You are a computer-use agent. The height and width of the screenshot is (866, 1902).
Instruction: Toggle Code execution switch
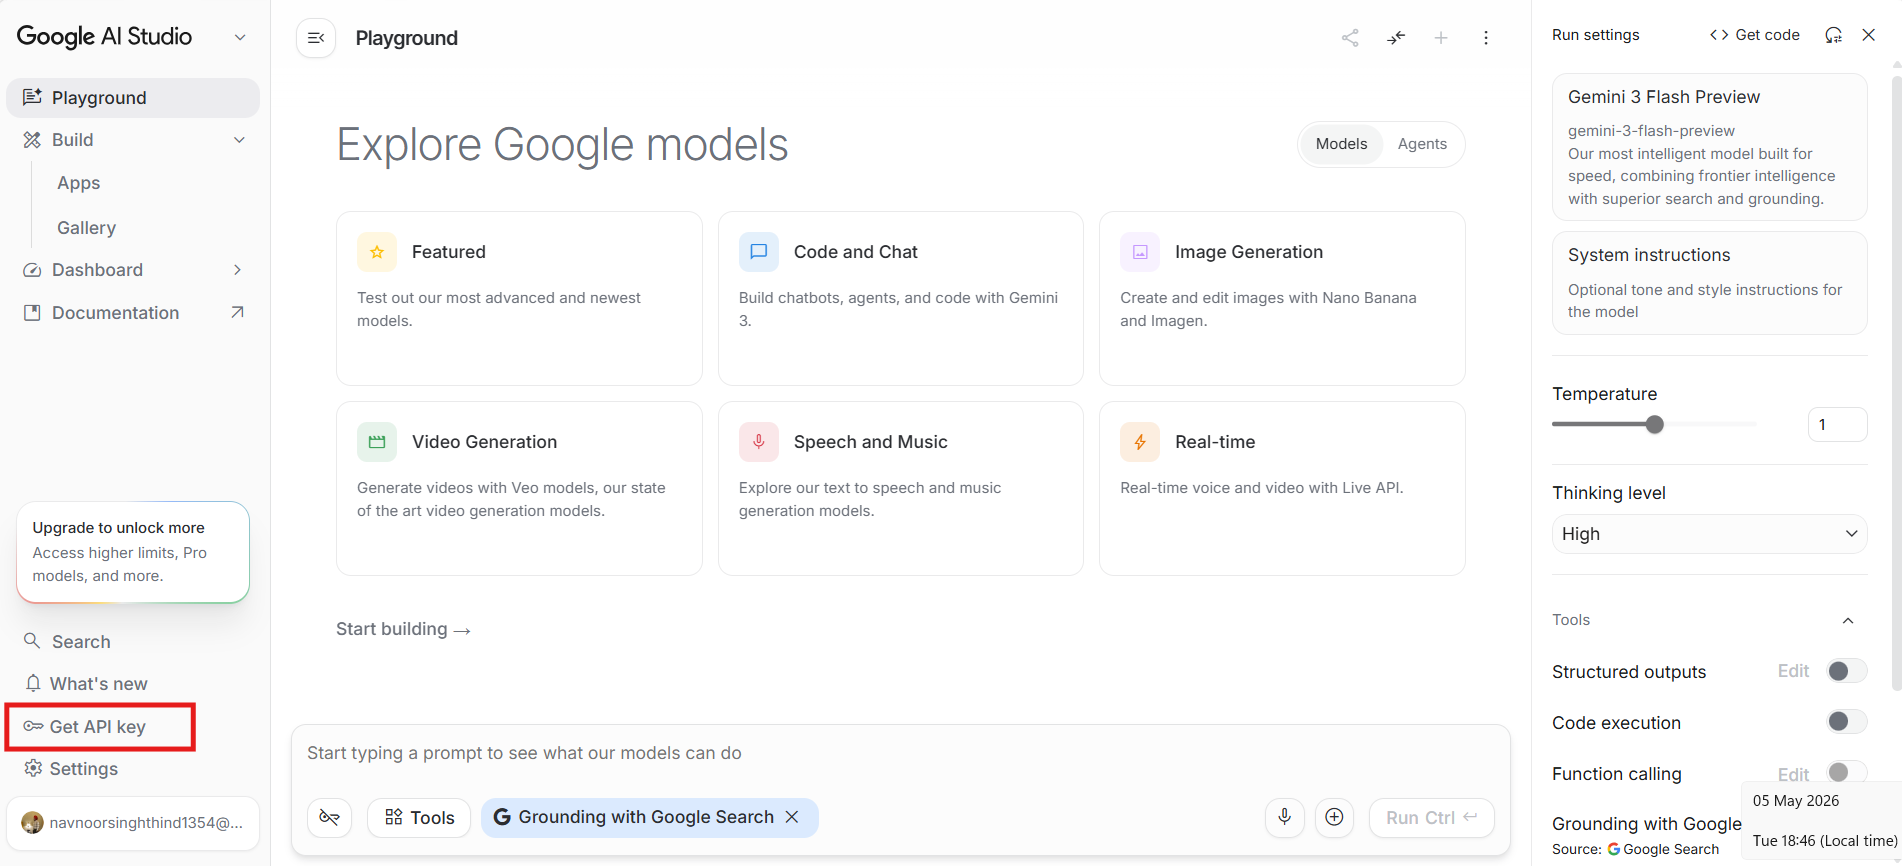click(1847, 721)
